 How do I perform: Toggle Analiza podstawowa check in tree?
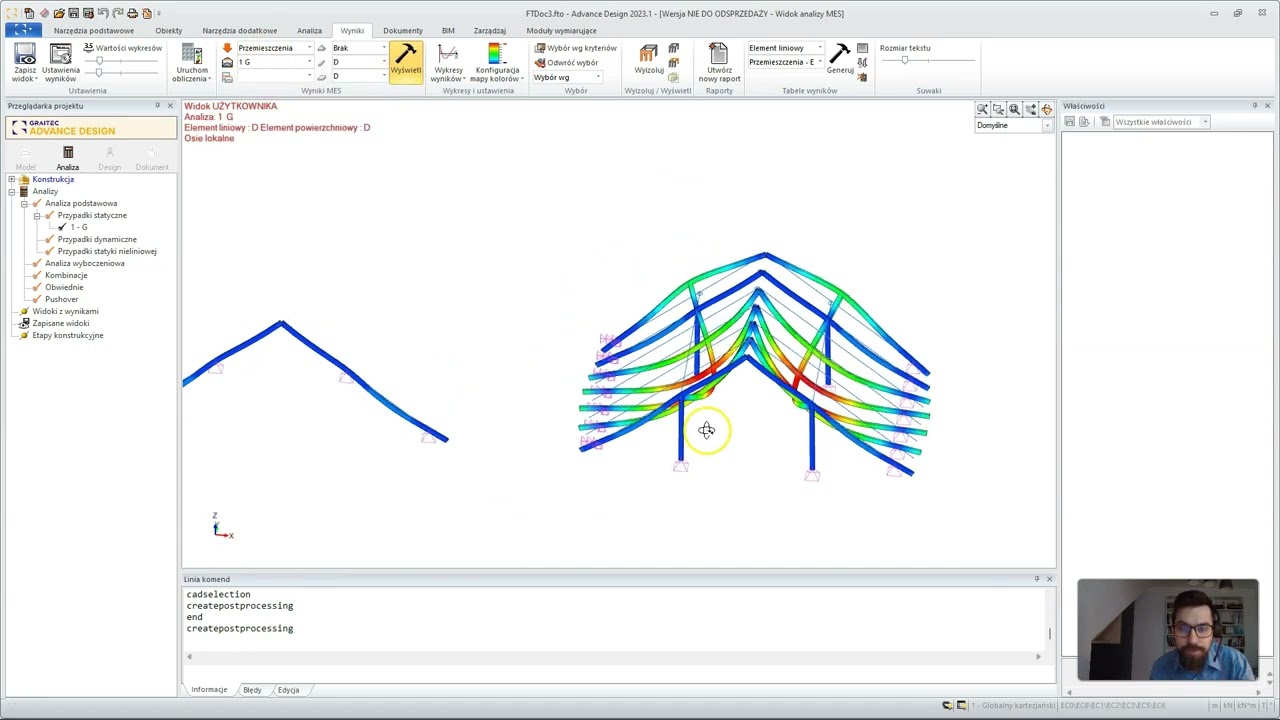click(37, 203)
